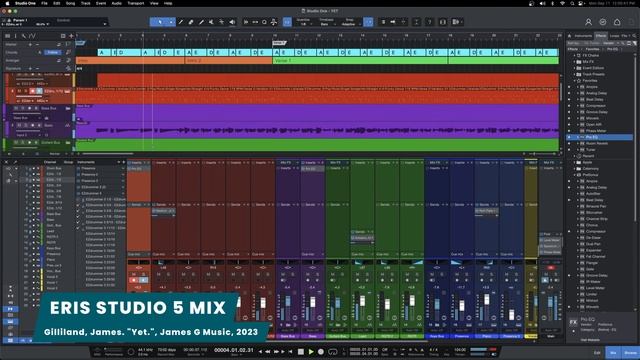Go to the Start page via the home icon
The width and height of the screenshot is (640, 360).
(x=617, y=22)
